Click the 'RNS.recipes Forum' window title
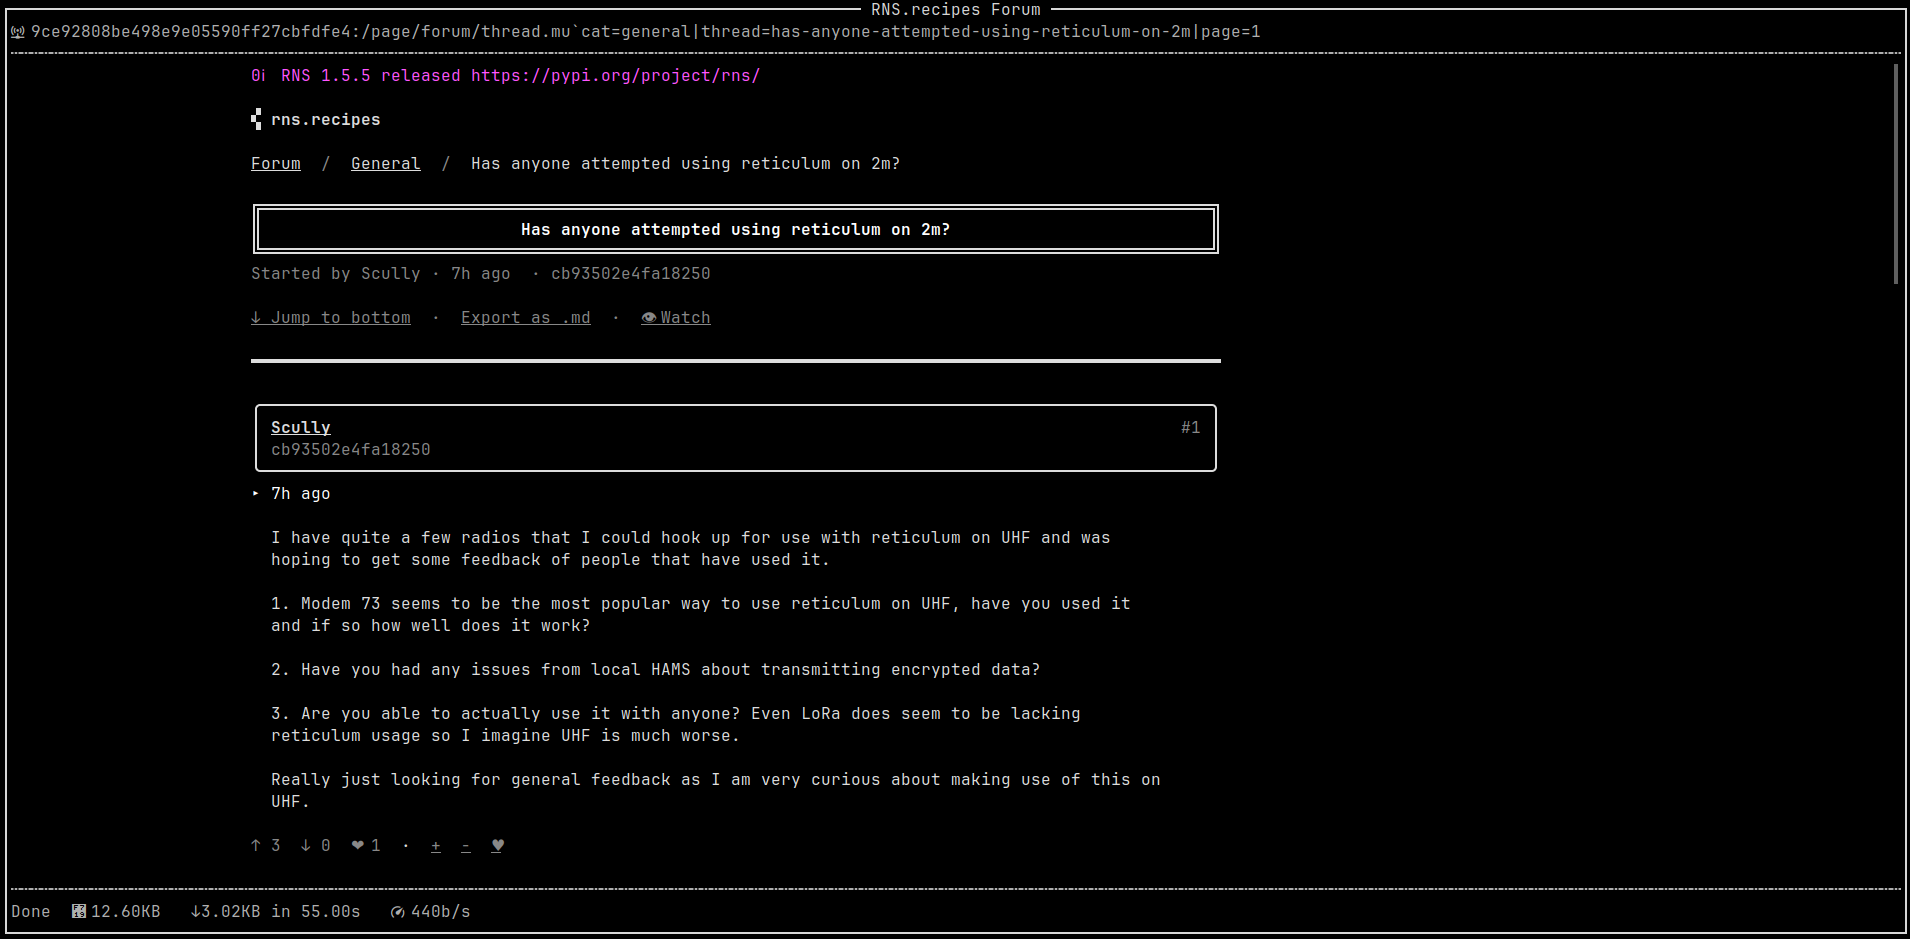Image resolution: width=1910 pixels, height=939 pixels. 956,10
